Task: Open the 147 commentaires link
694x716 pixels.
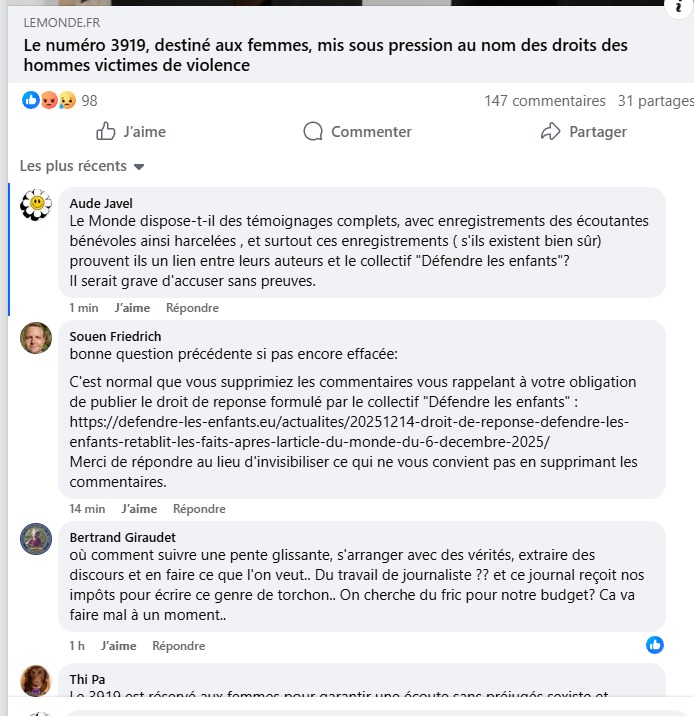Action: coord(545,100)
